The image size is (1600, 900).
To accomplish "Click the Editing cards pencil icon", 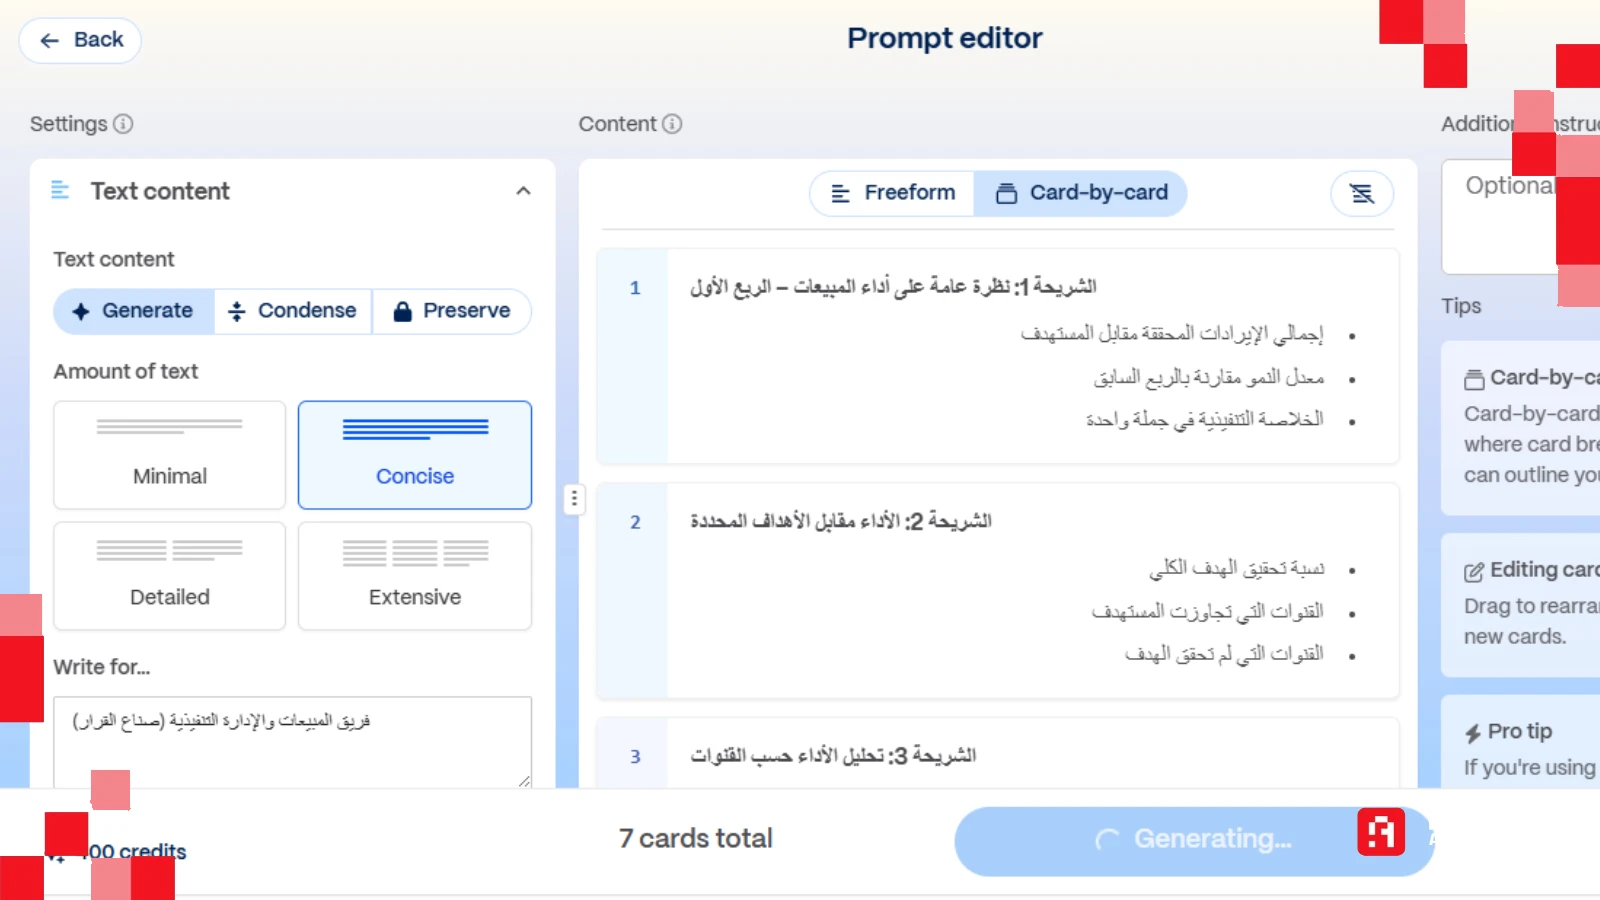I will pyautogui.click(x=1473, y=570).
